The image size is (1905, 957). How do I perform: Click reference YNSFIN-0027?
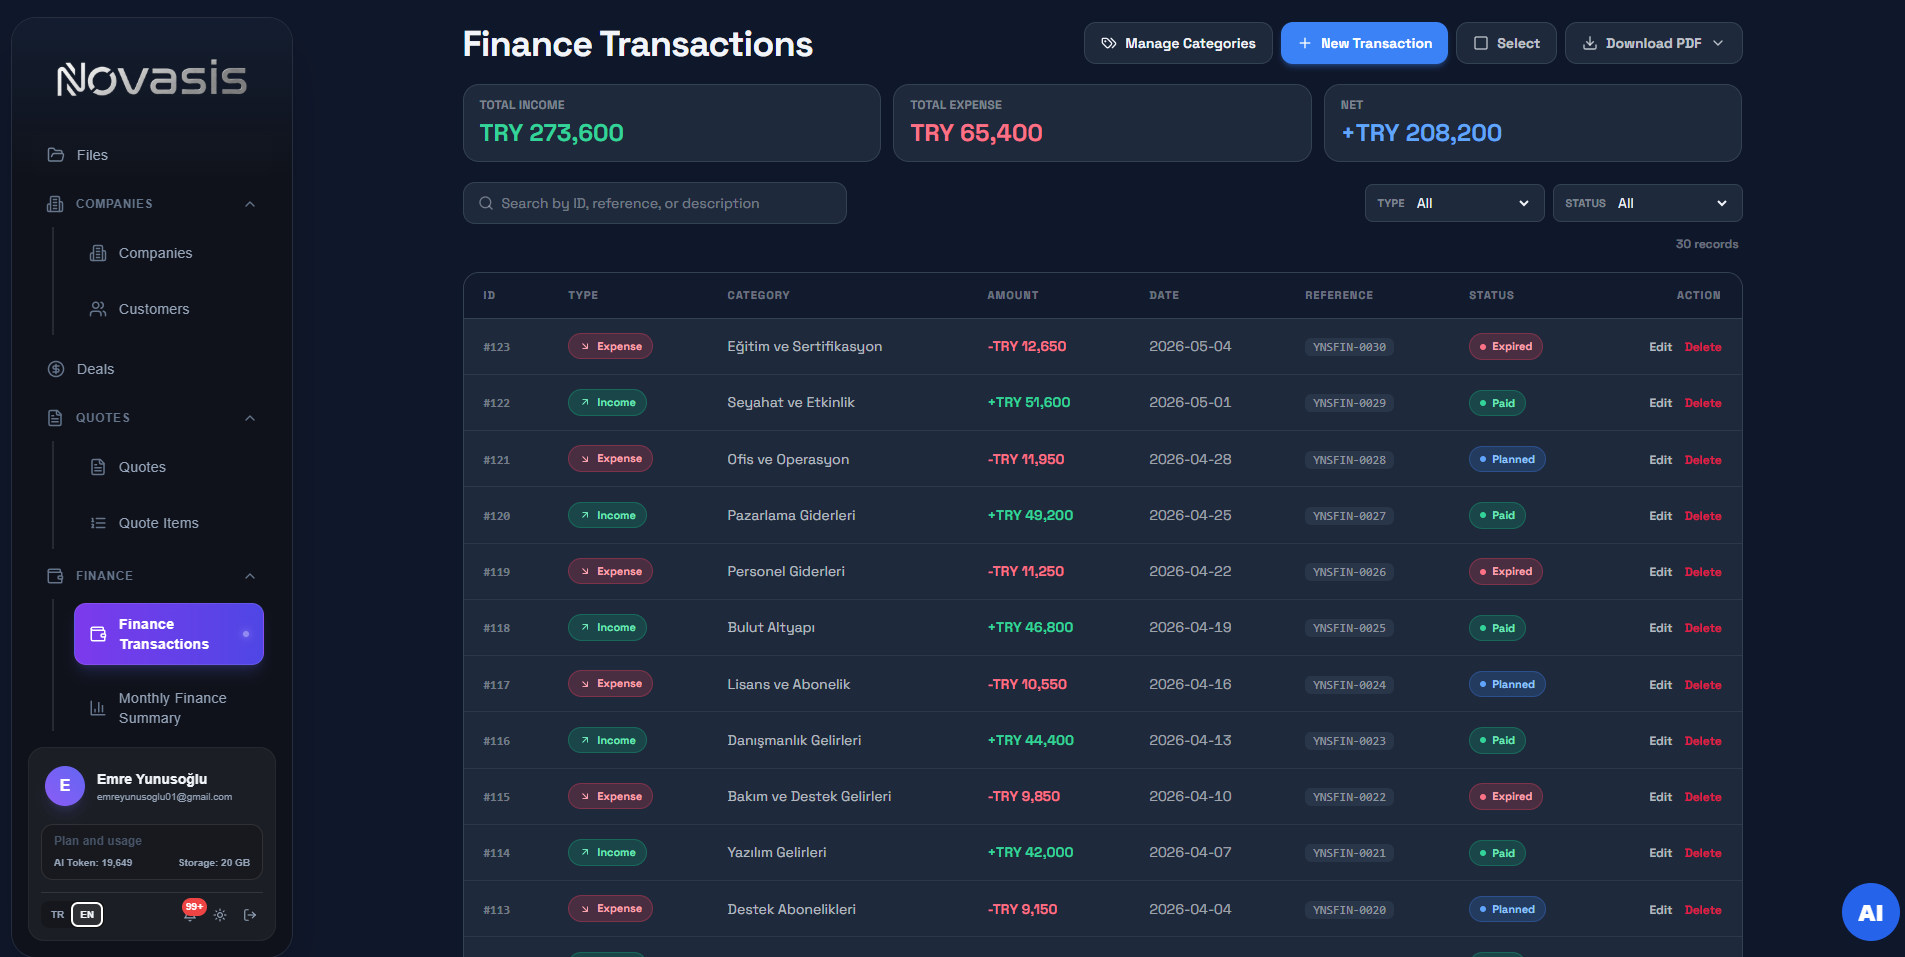pos(1349,516)
